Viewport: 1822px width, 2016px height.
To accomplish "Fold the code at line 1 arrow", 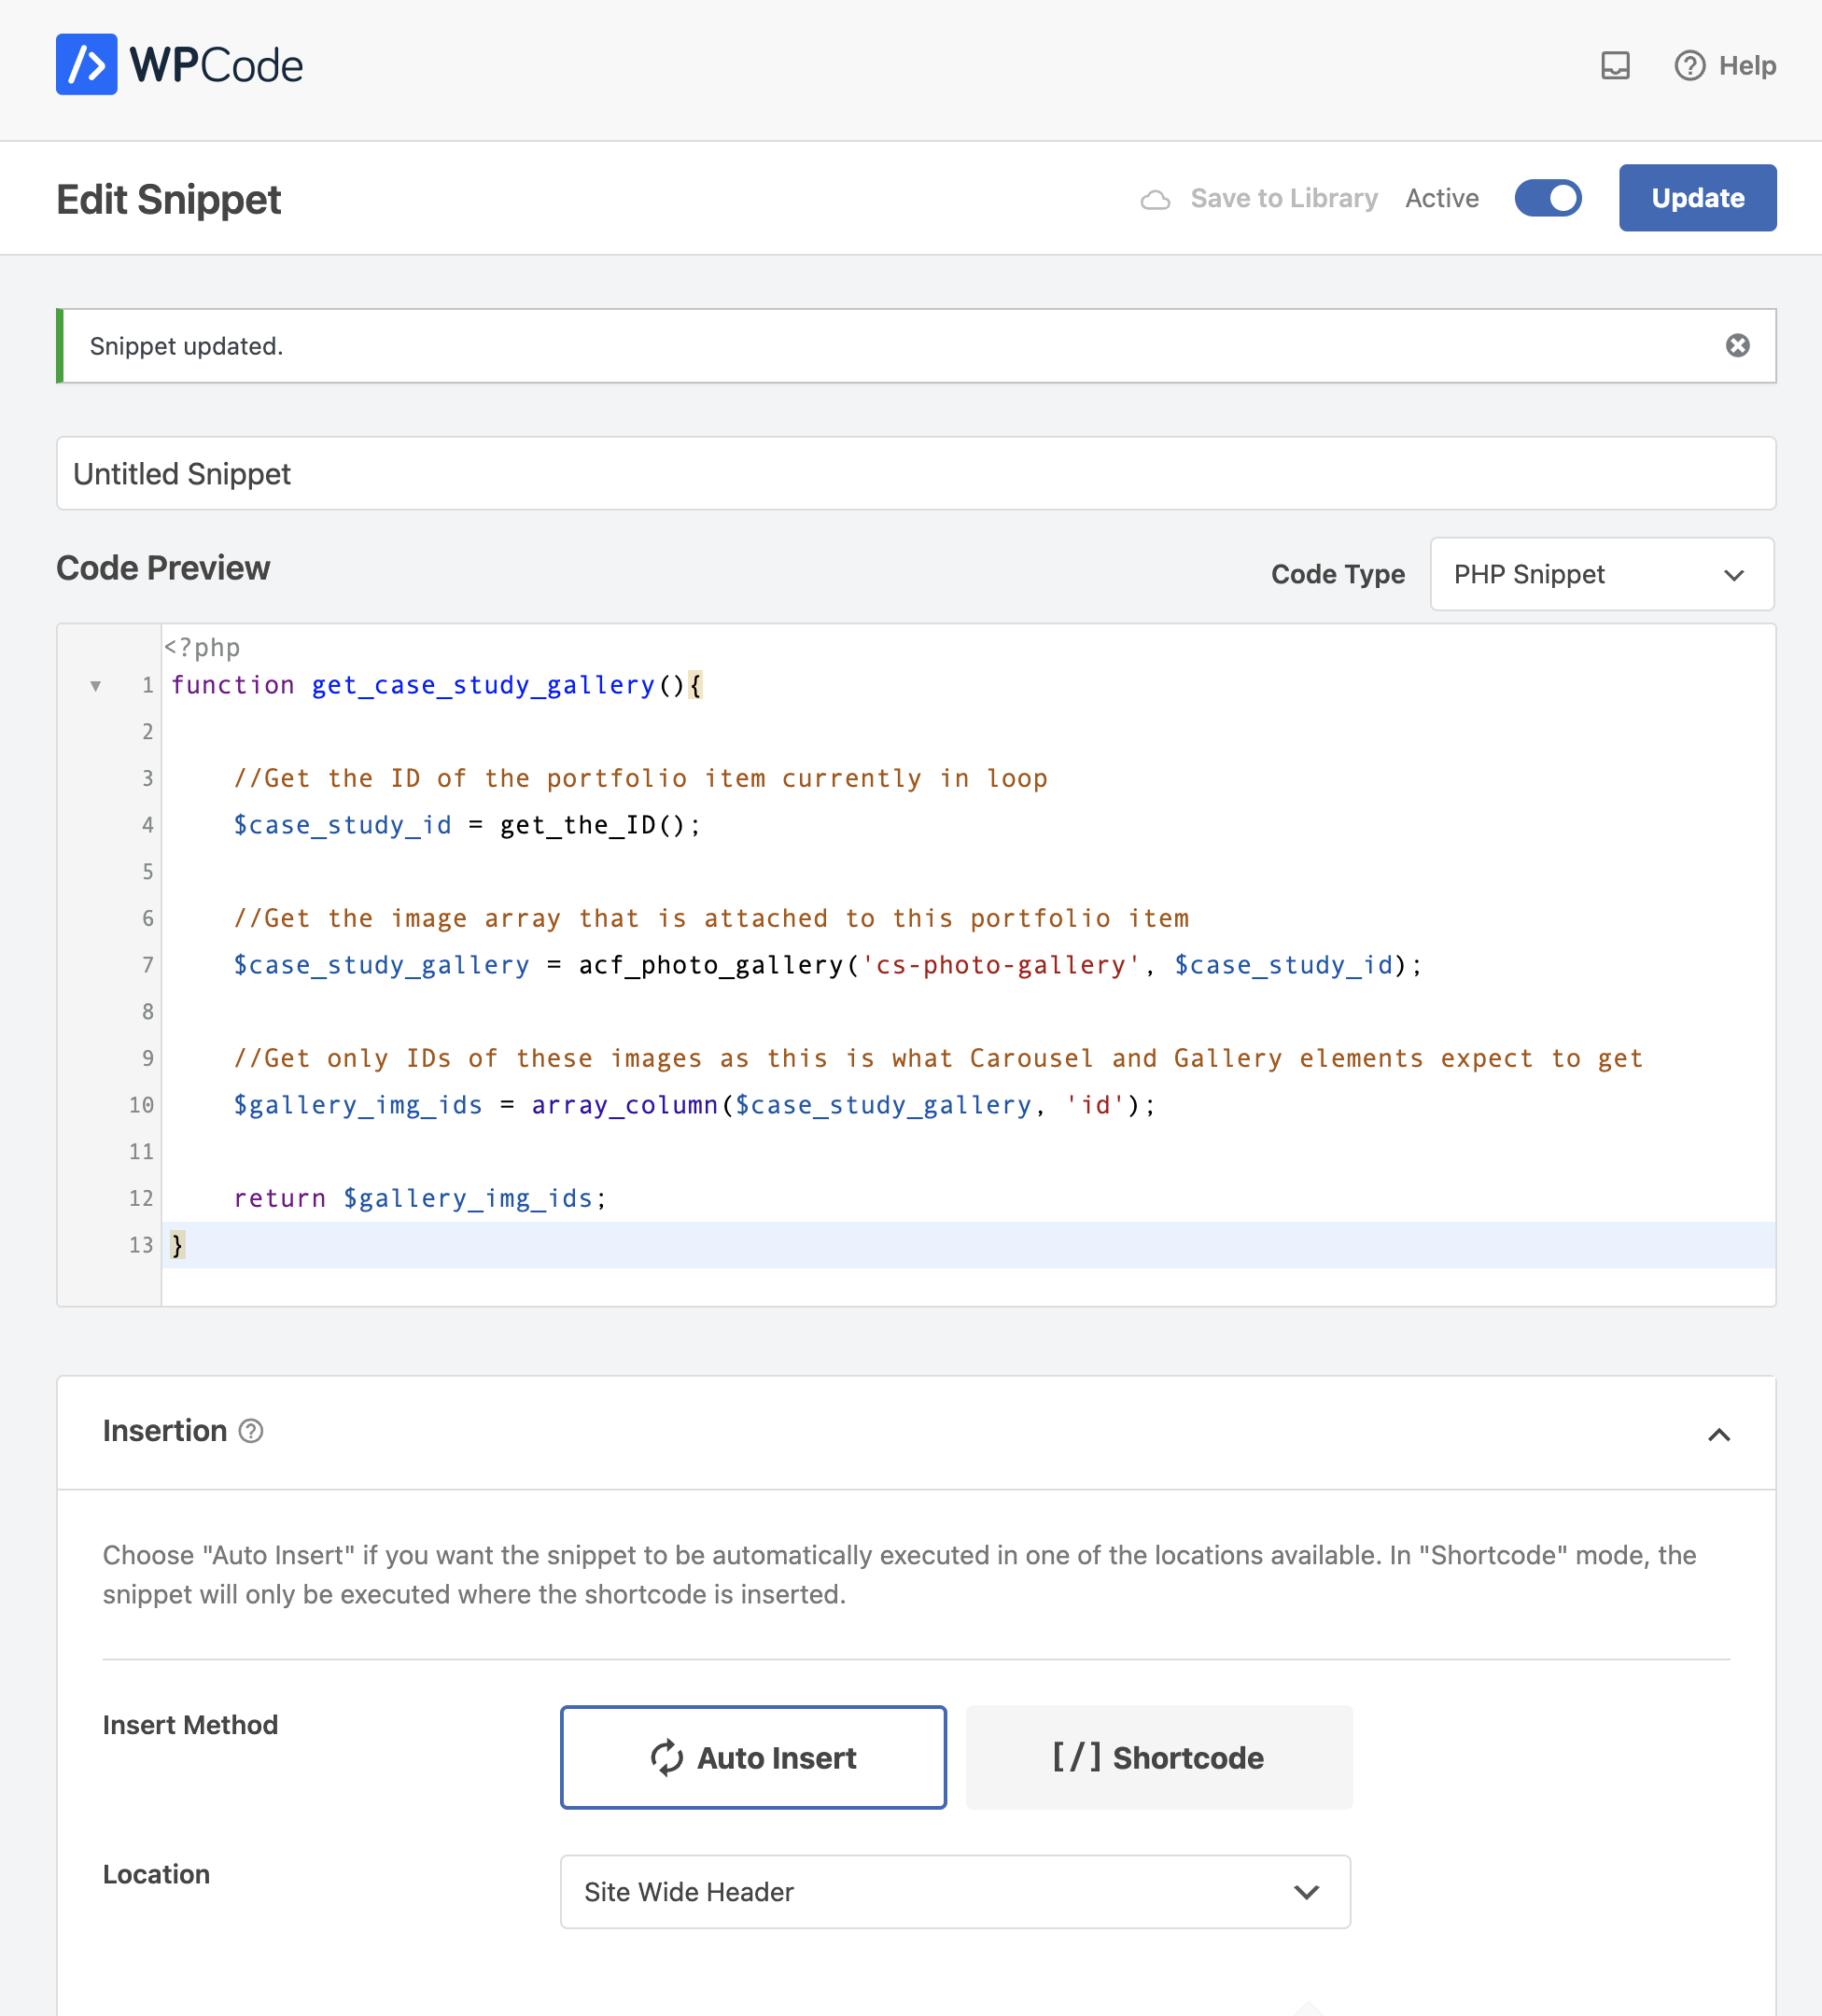I will [96, 685].
